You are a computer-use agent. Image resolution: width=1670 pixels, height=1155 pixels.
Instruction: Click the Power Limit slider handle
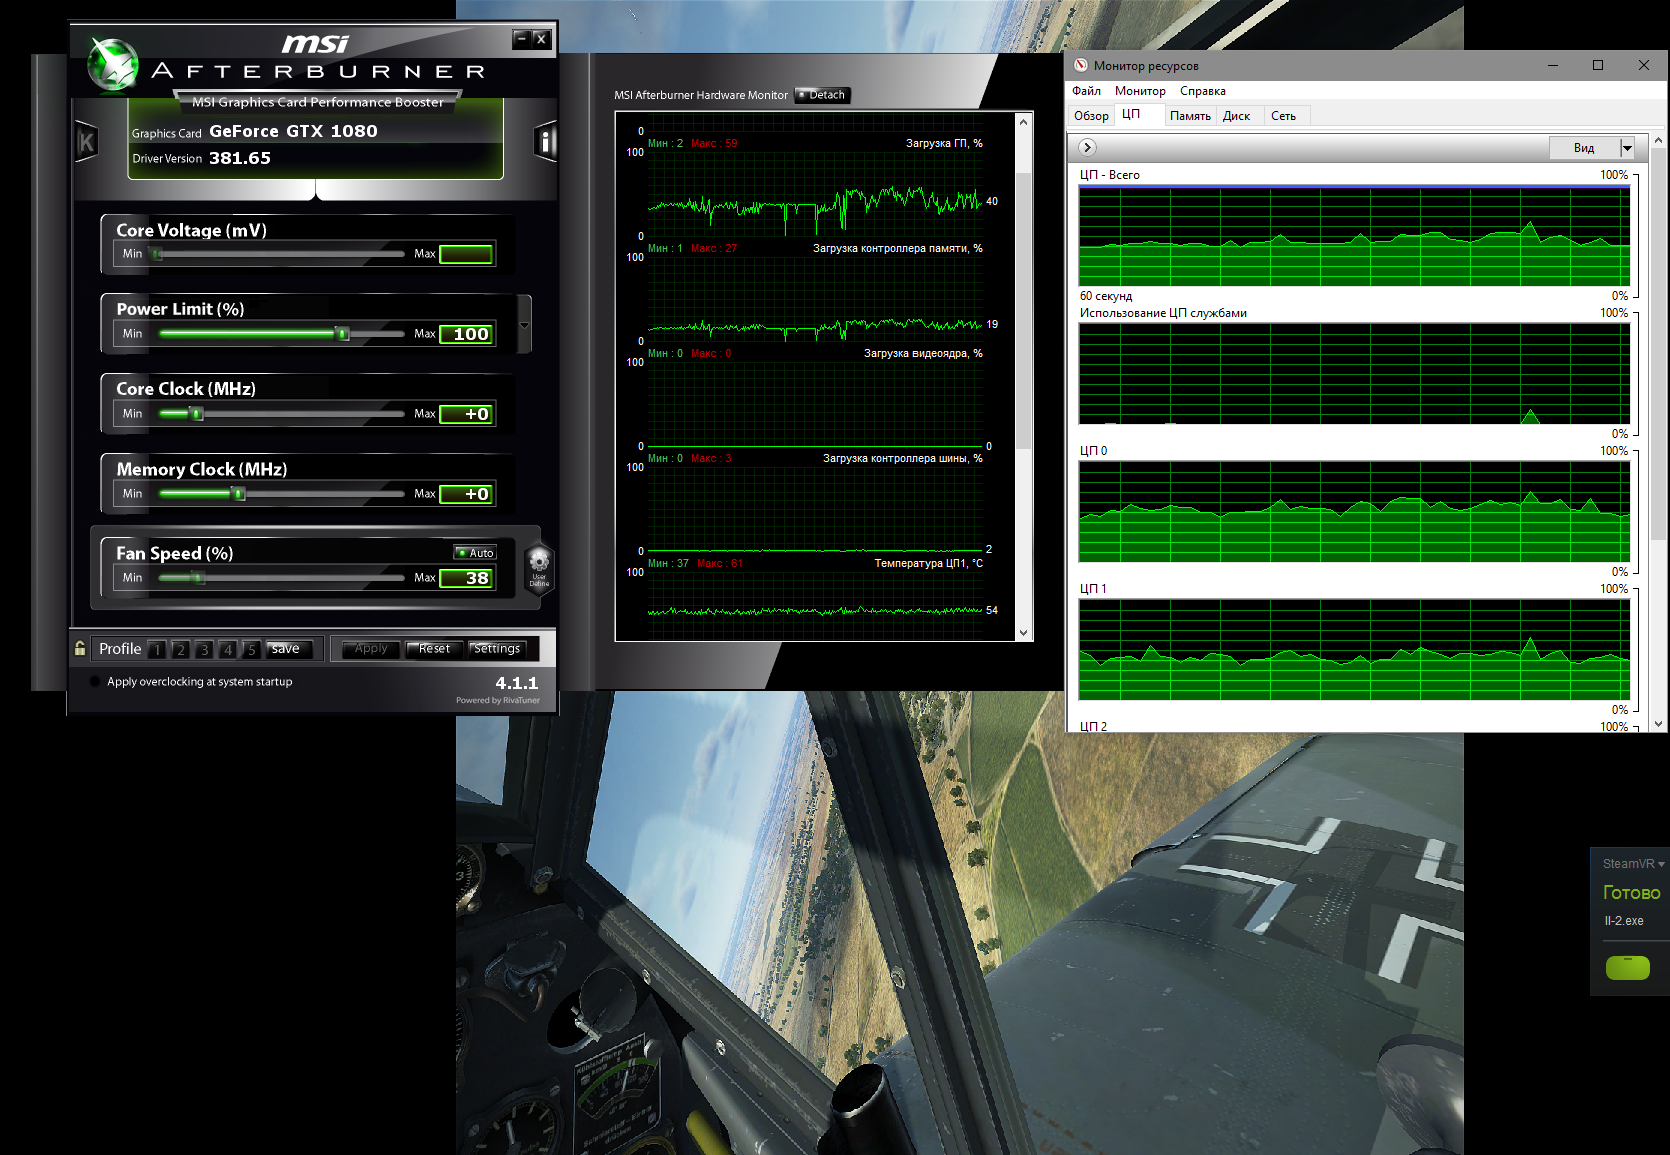click(x=342, y=334)
